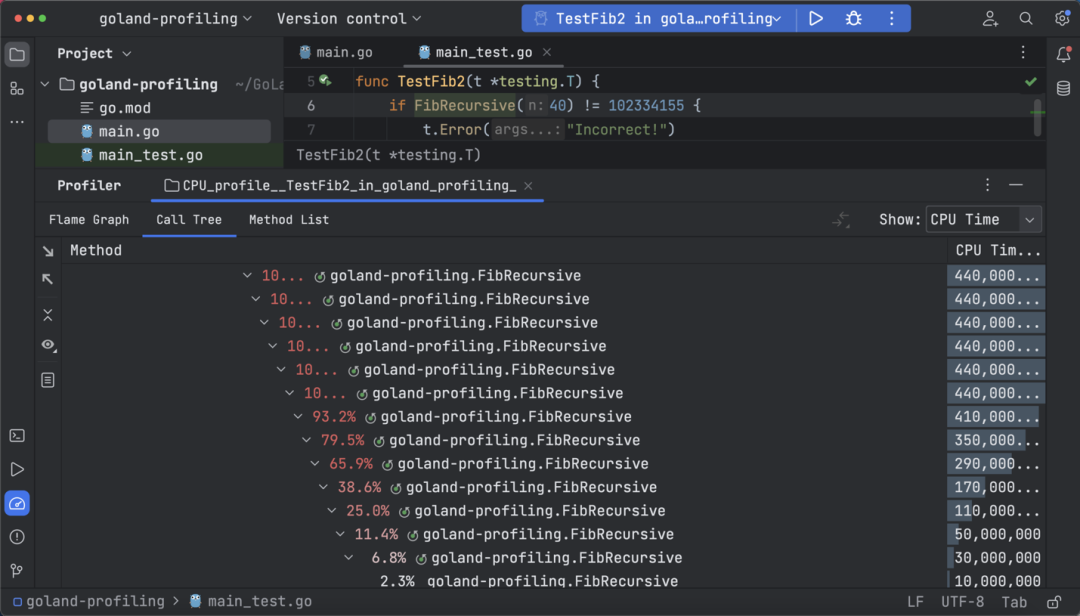Debug the TestFib2 configuration
The image size is (1080, 616).
tap(853, 19)
